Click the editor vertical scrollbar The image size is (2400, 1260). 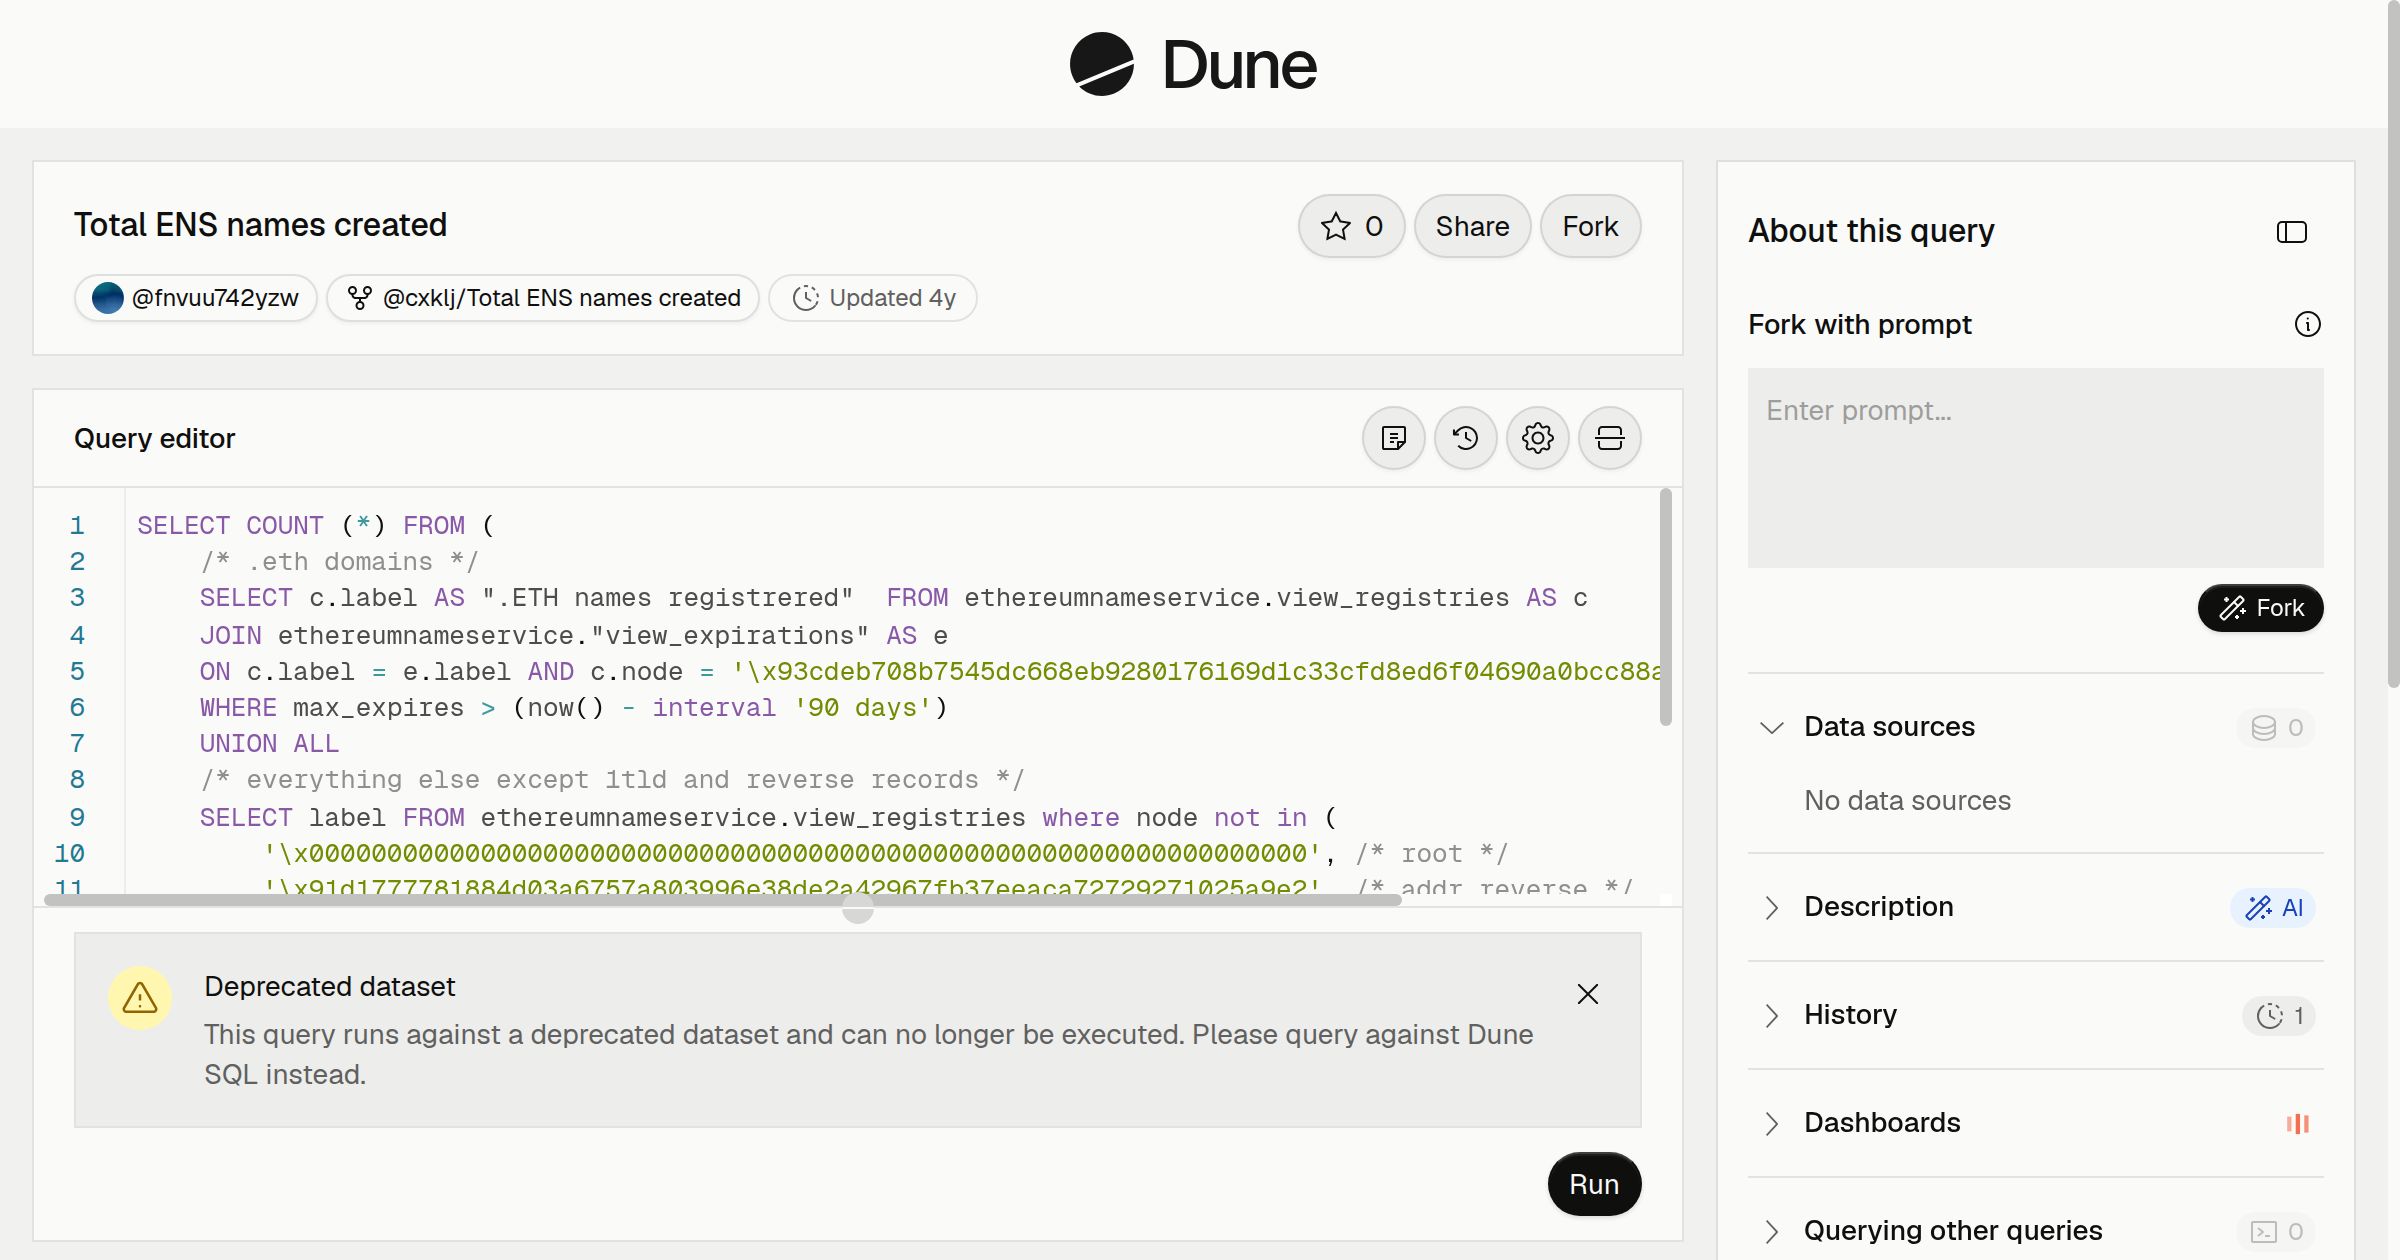coord(1666,606)
